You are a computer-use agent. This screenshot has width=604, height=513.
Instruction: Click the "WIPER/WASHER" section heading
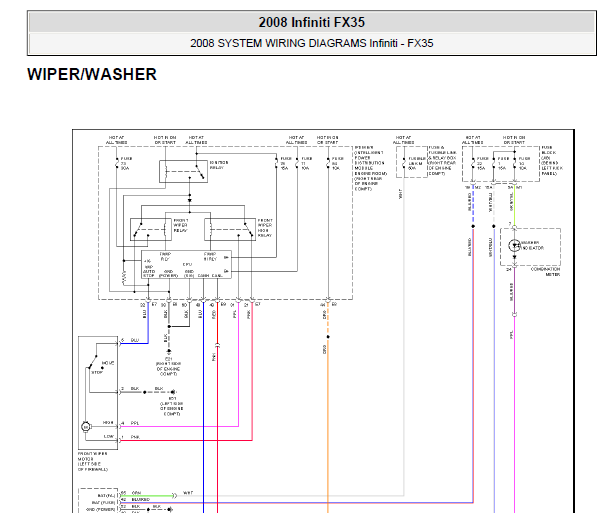[x=92, y=74]
